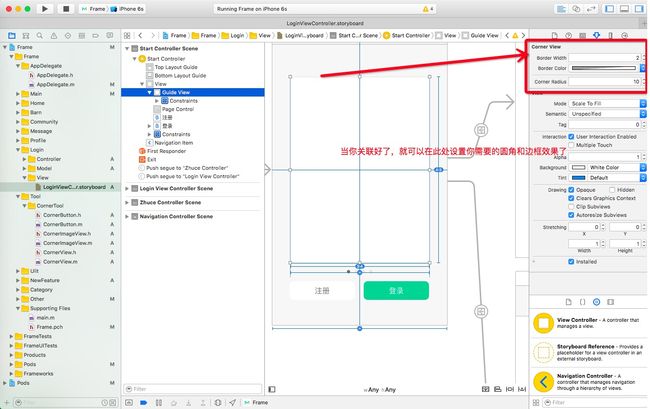
Task: Open the wAny hAny size class control
Action: [380, 390]
